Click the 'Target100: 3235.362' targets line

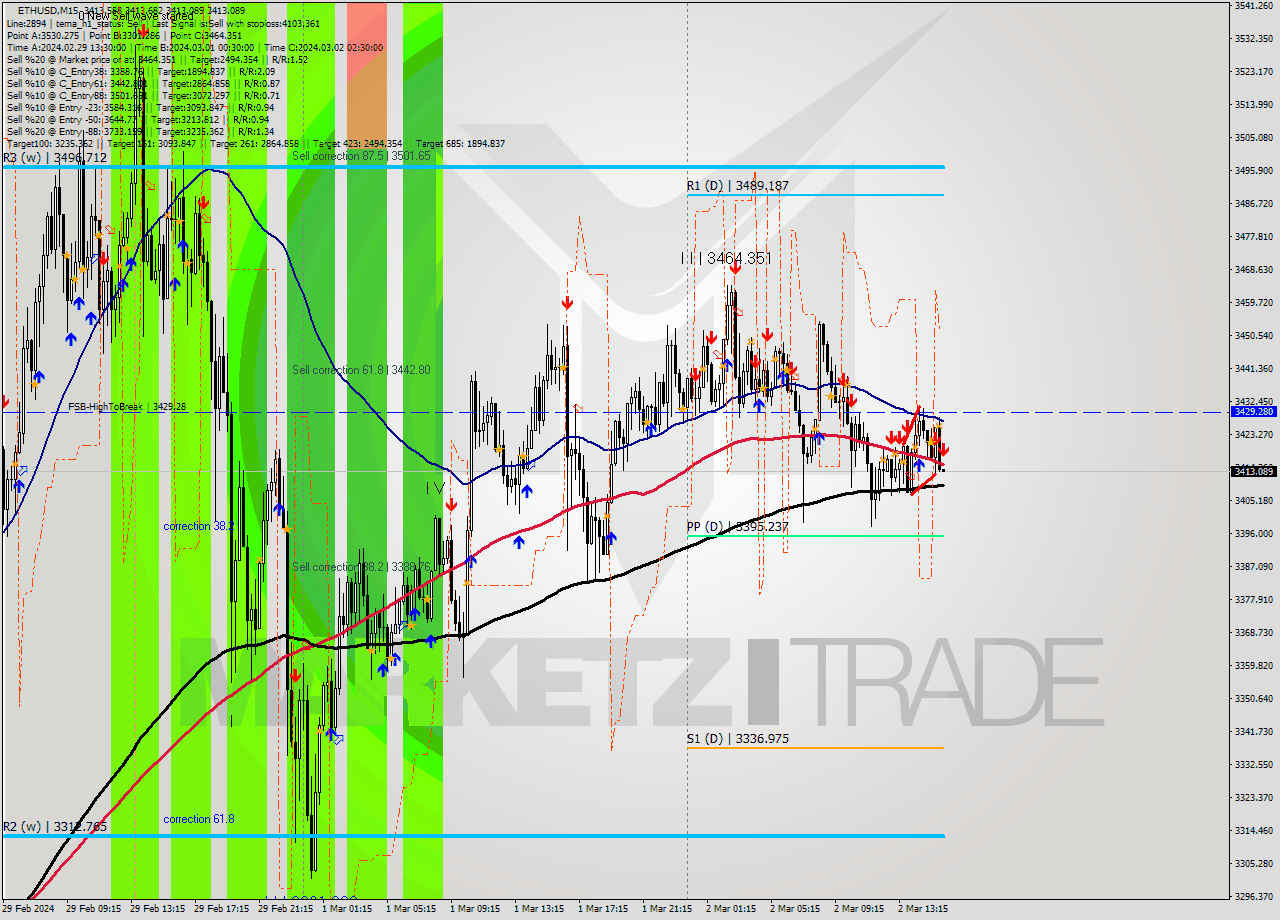click(x=255, y=143)
